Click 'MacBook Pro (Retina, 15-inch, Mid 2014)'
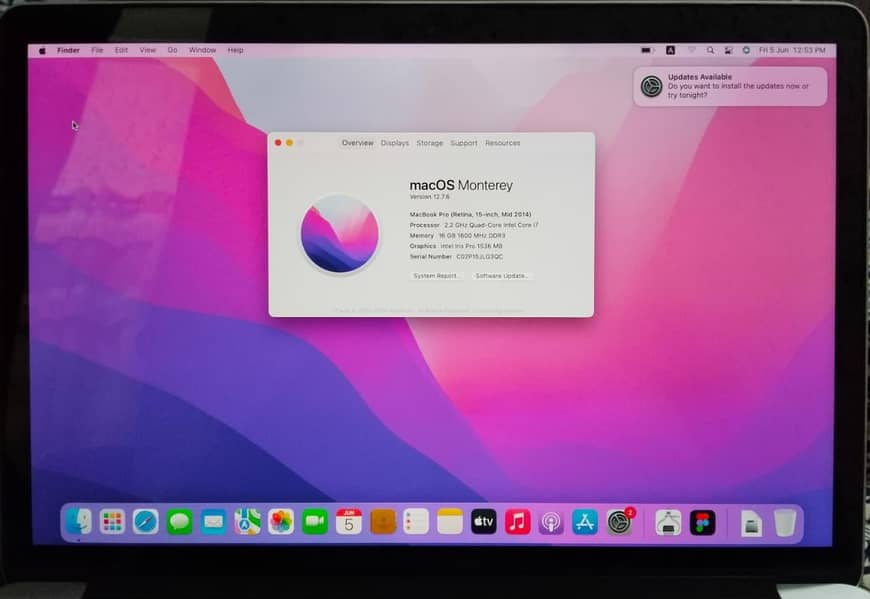The width and height of the screenshot is (870, 599). pos(471,214)
